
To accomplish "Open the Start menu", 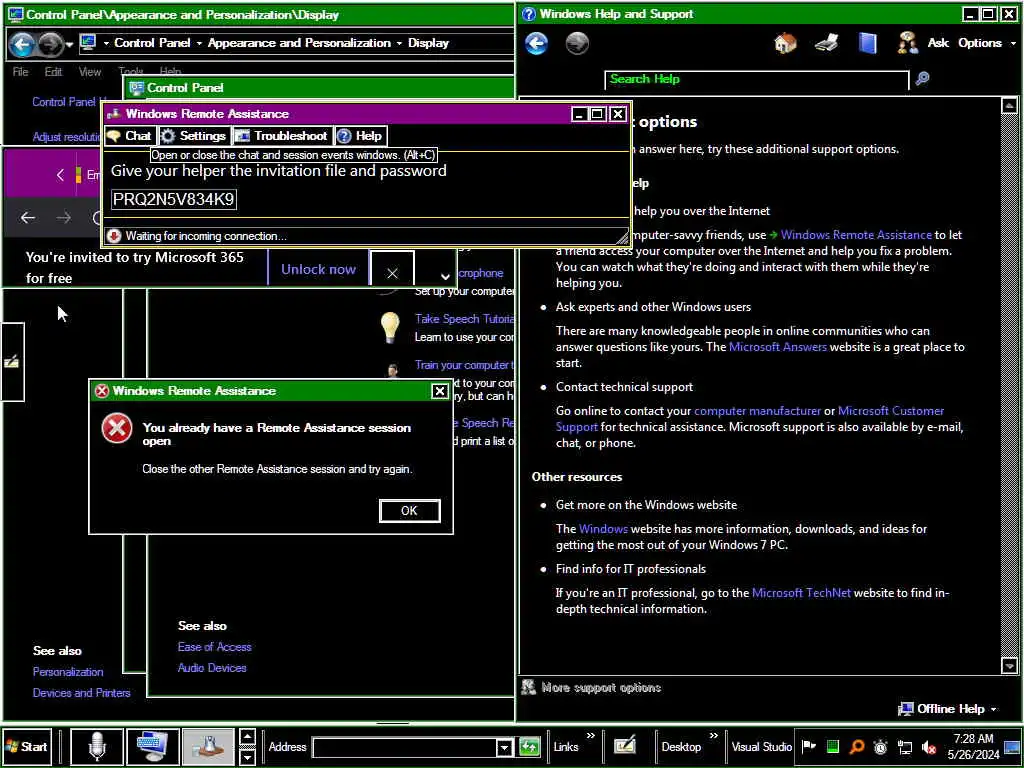I will (x=27, y=746).
